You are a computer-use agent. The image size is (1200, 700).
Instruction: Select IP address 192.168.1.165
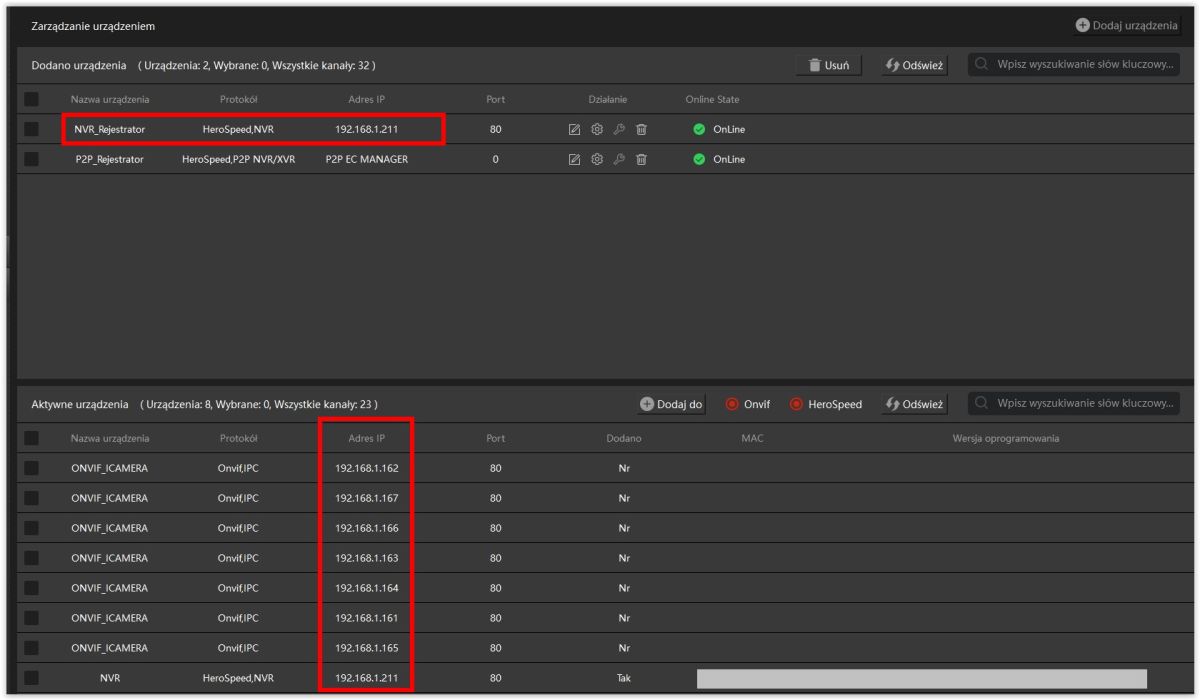[367, 648]
